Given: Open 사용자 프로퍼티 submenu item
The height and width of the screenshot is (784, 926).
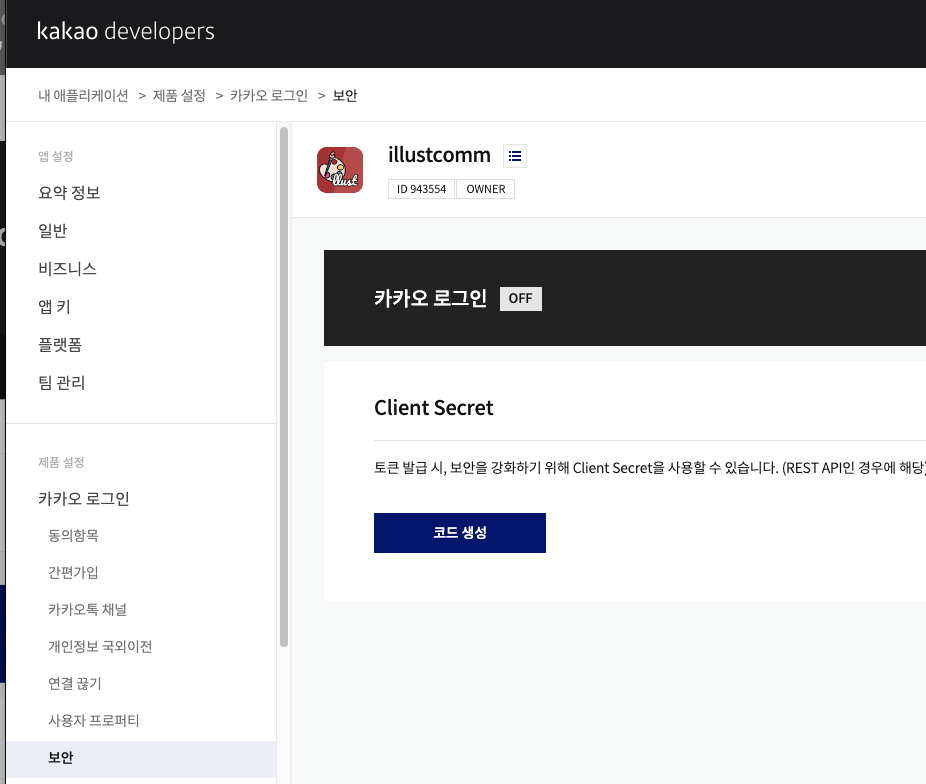Looking at the screenshot, I should pos(93,720).
